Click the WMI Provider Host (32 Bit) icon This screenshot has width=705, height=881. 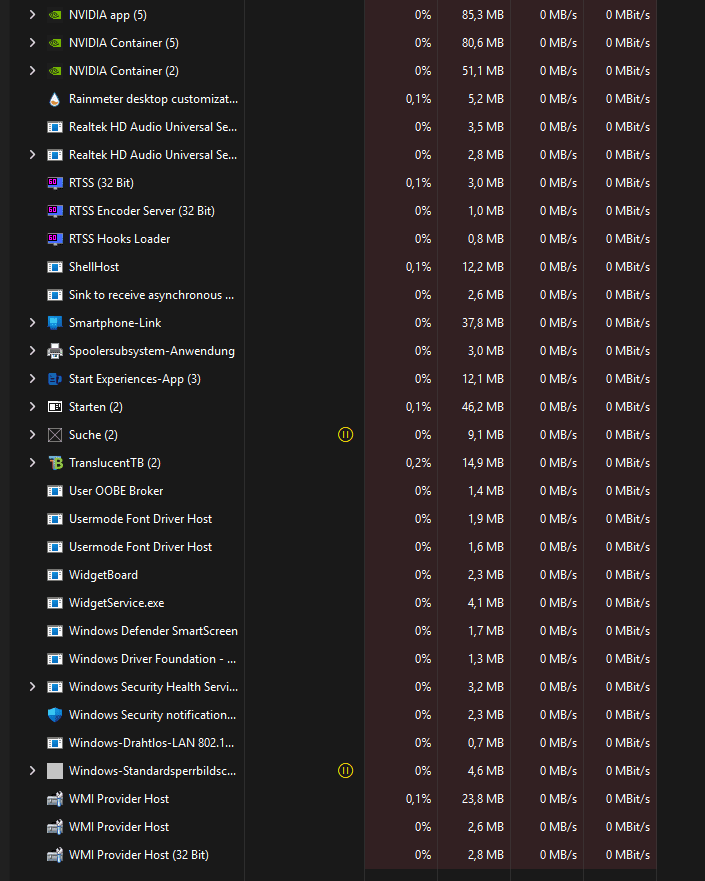(x=54, y=855)
